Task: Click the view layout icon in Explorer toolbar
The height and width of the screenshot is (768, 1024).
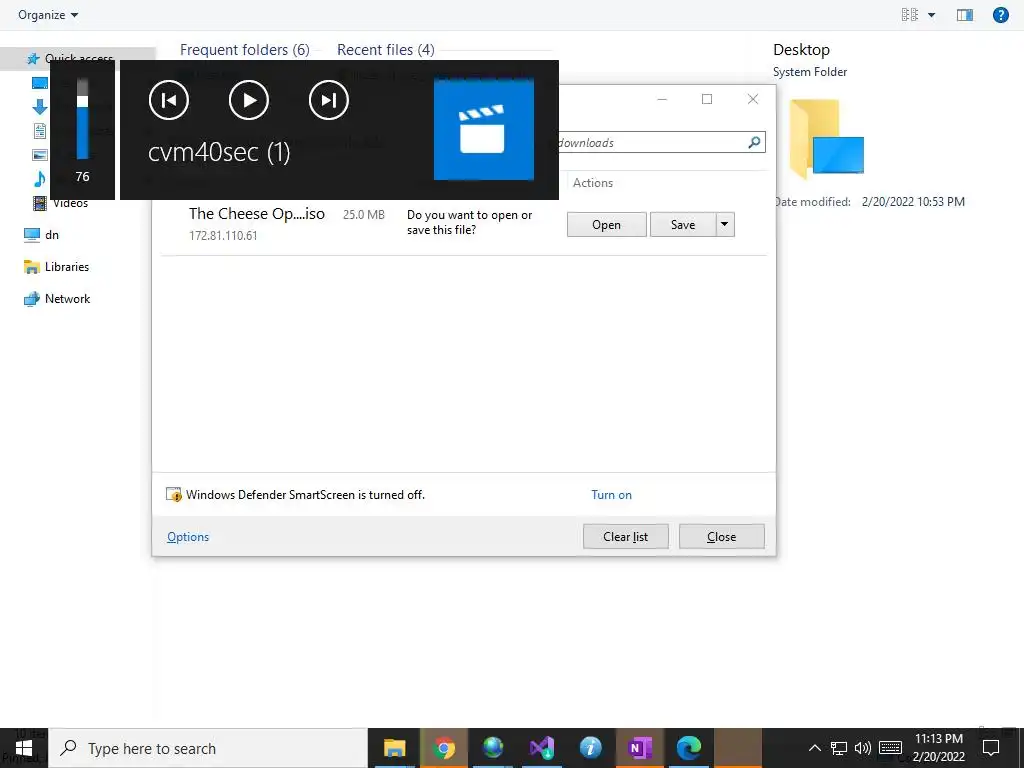Action: pos(910,15)
